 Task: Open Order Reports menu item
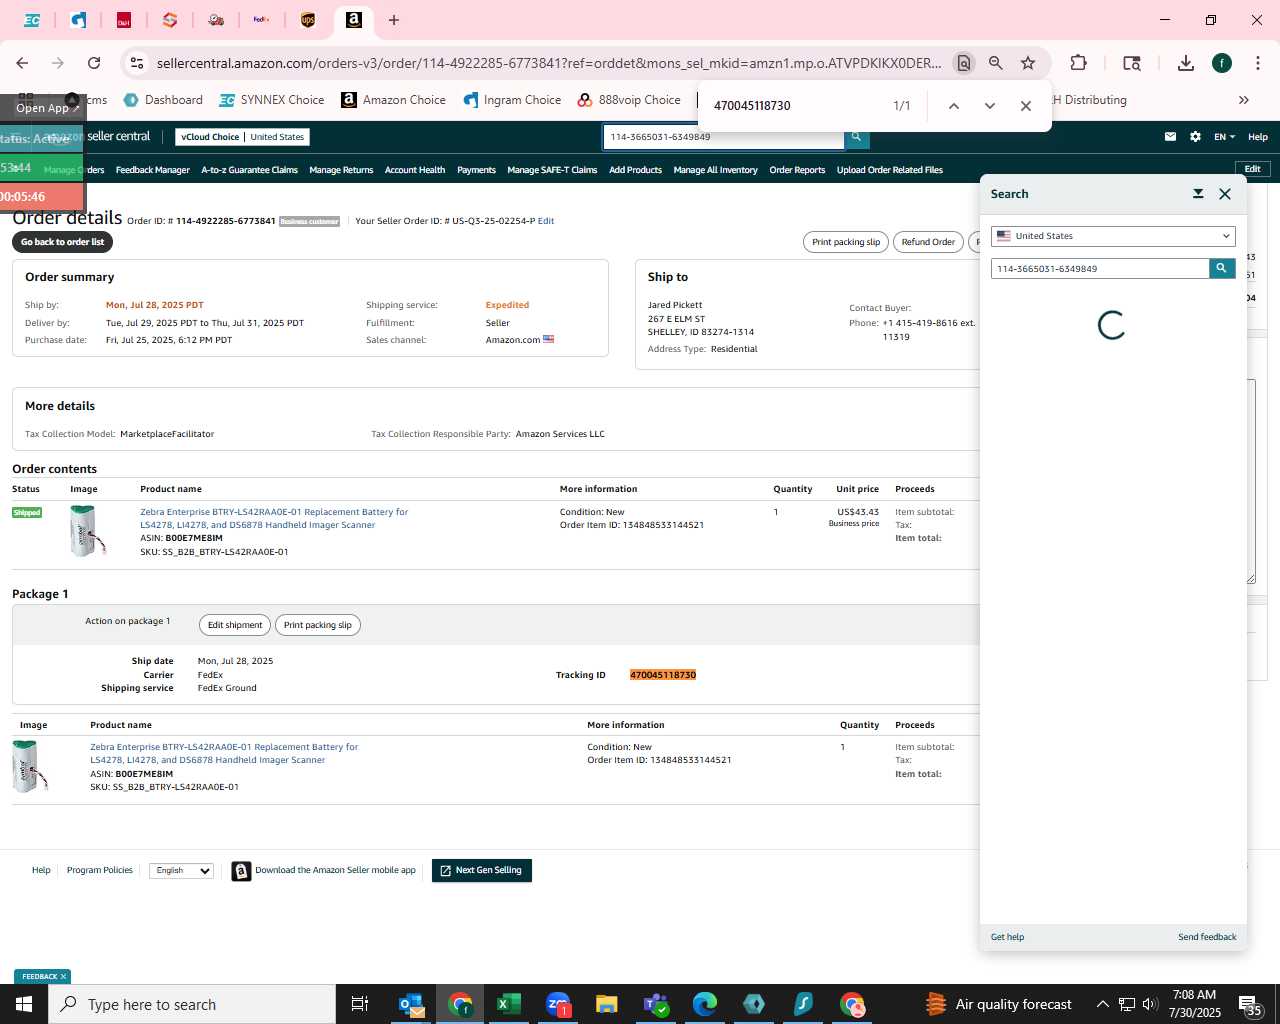coord(797,170)
